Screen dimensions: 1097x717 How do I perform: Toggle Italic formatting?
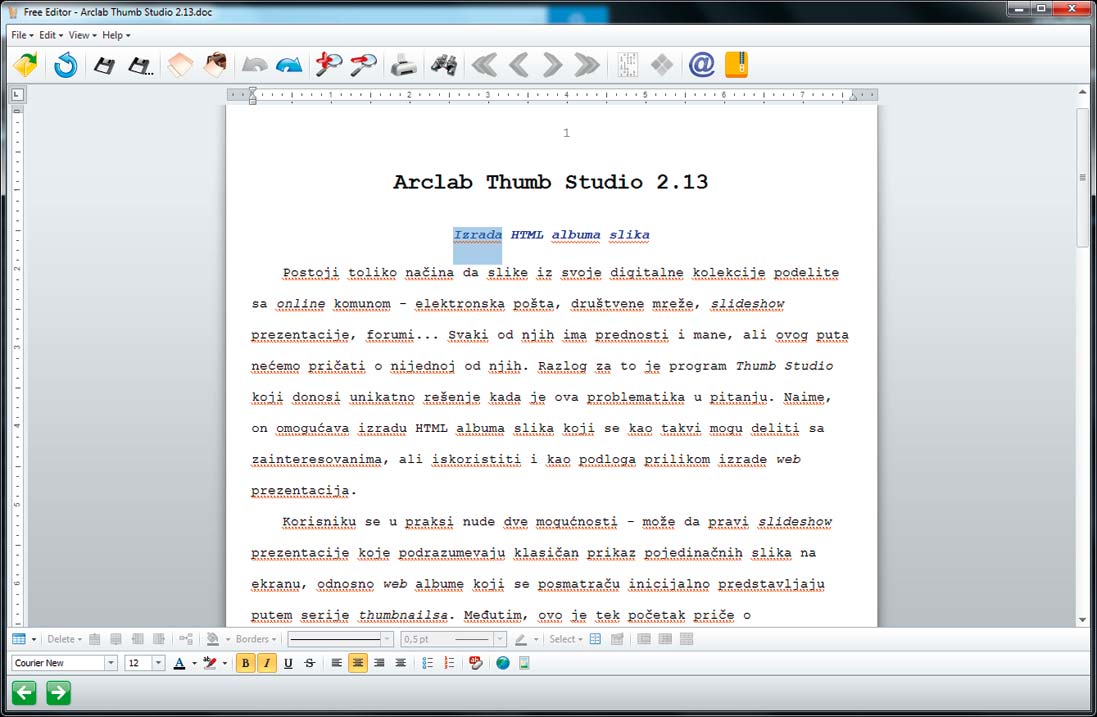tap(267, 662)
